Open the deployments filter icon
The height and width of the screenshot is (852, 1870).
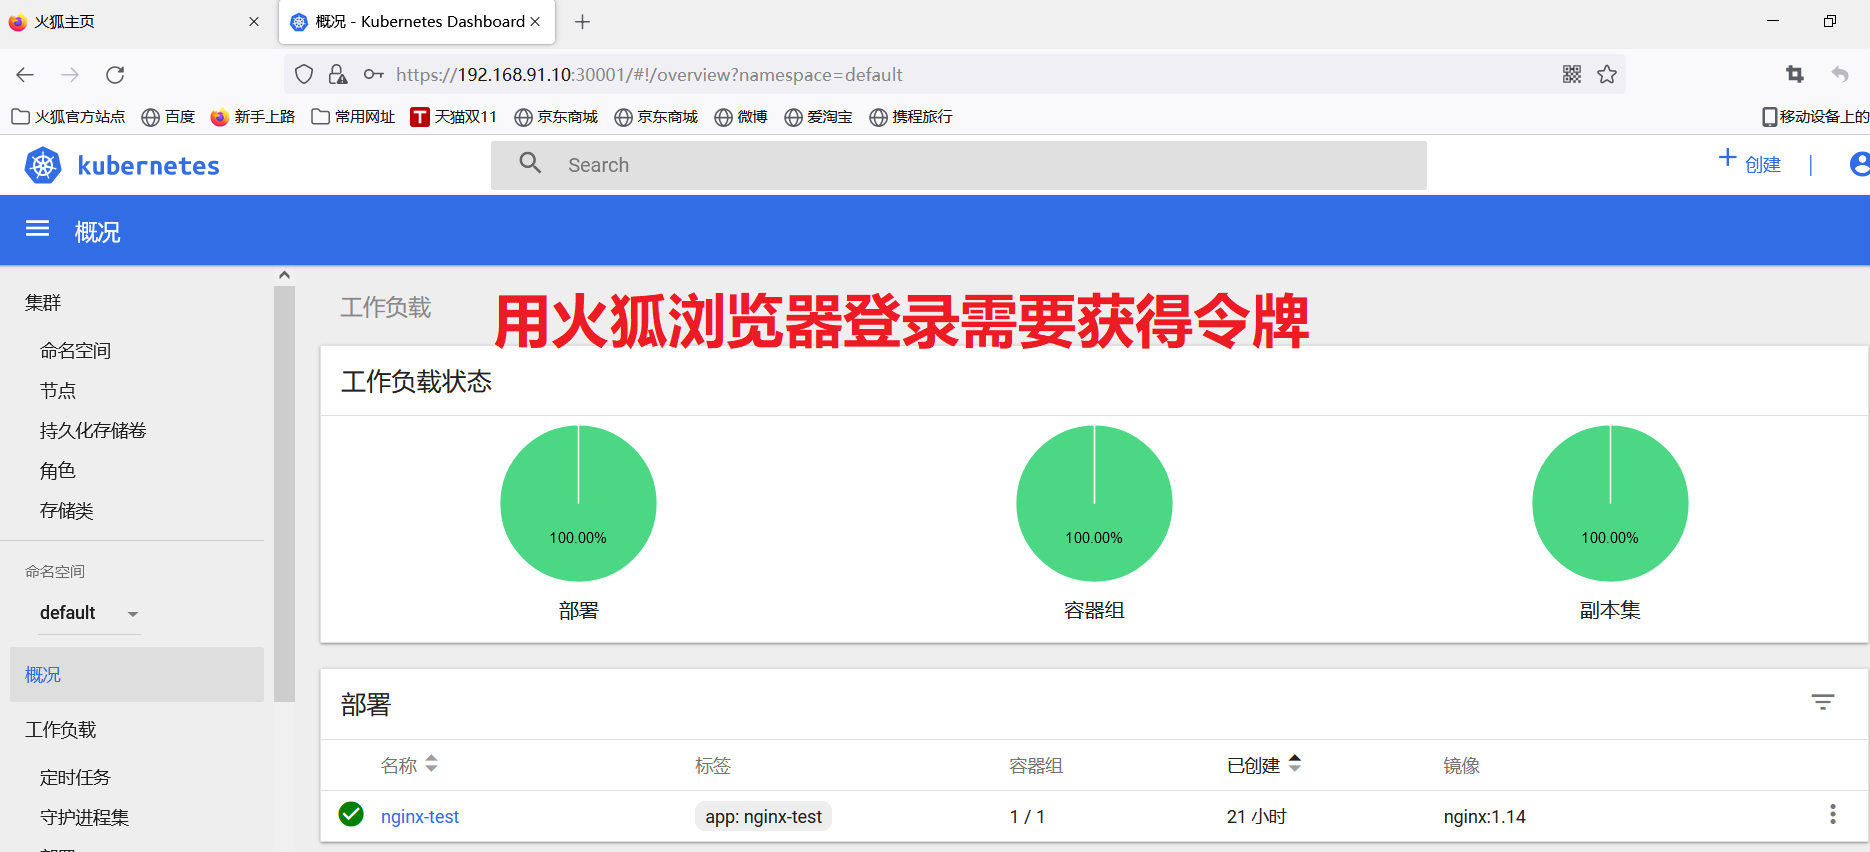[x=1823, y=702]
